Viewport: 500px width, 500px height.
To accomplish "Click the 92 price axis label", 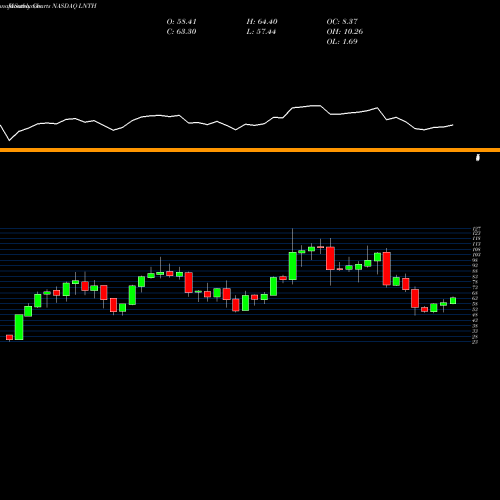I will point(475,266).
